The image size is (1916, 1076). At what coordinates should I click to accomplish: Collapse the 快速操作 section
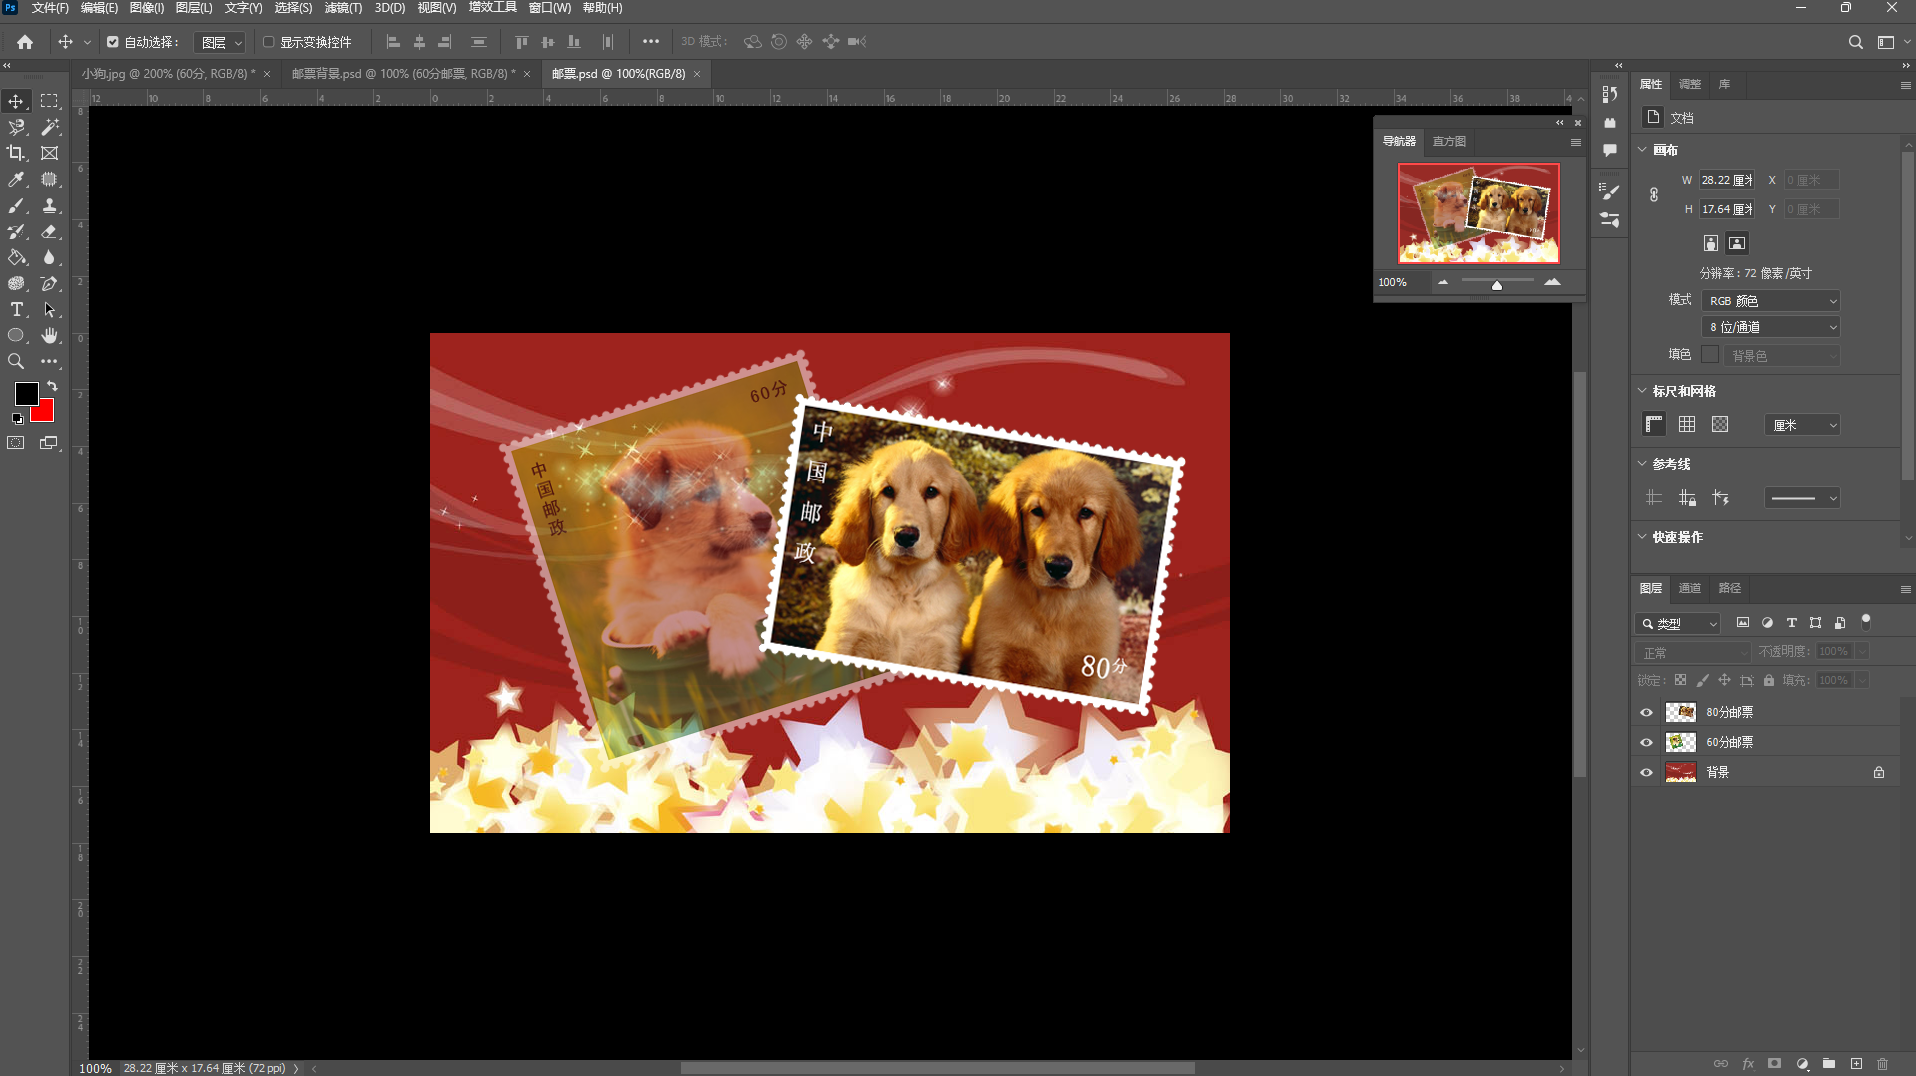point(1642,537)
